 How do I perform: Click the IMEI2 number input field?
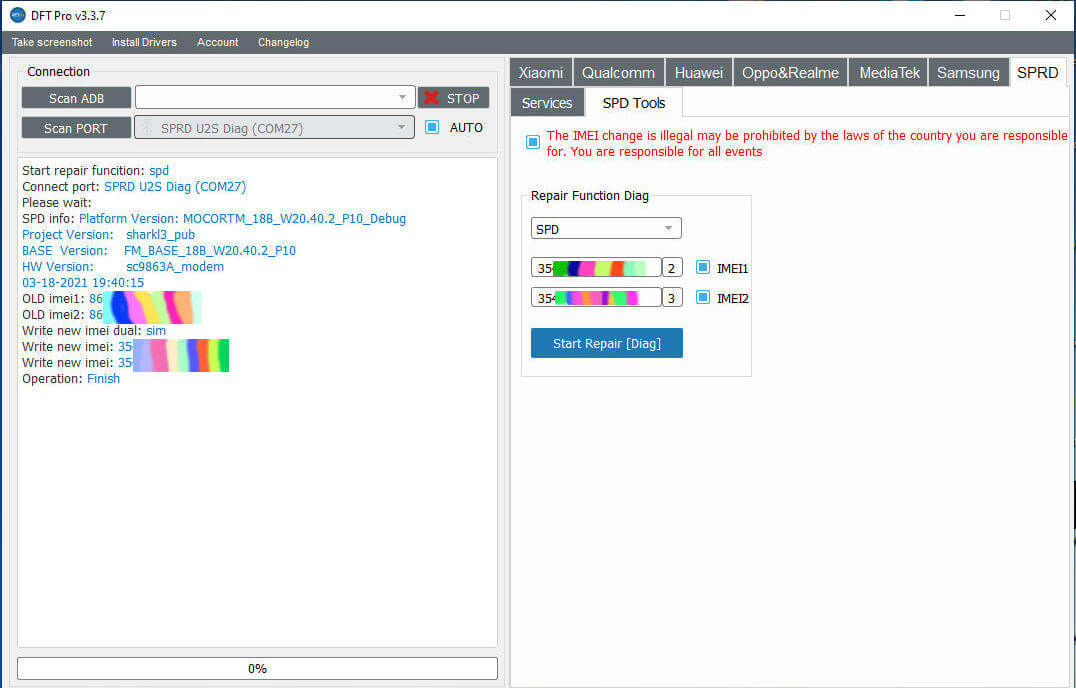(596, 298)
